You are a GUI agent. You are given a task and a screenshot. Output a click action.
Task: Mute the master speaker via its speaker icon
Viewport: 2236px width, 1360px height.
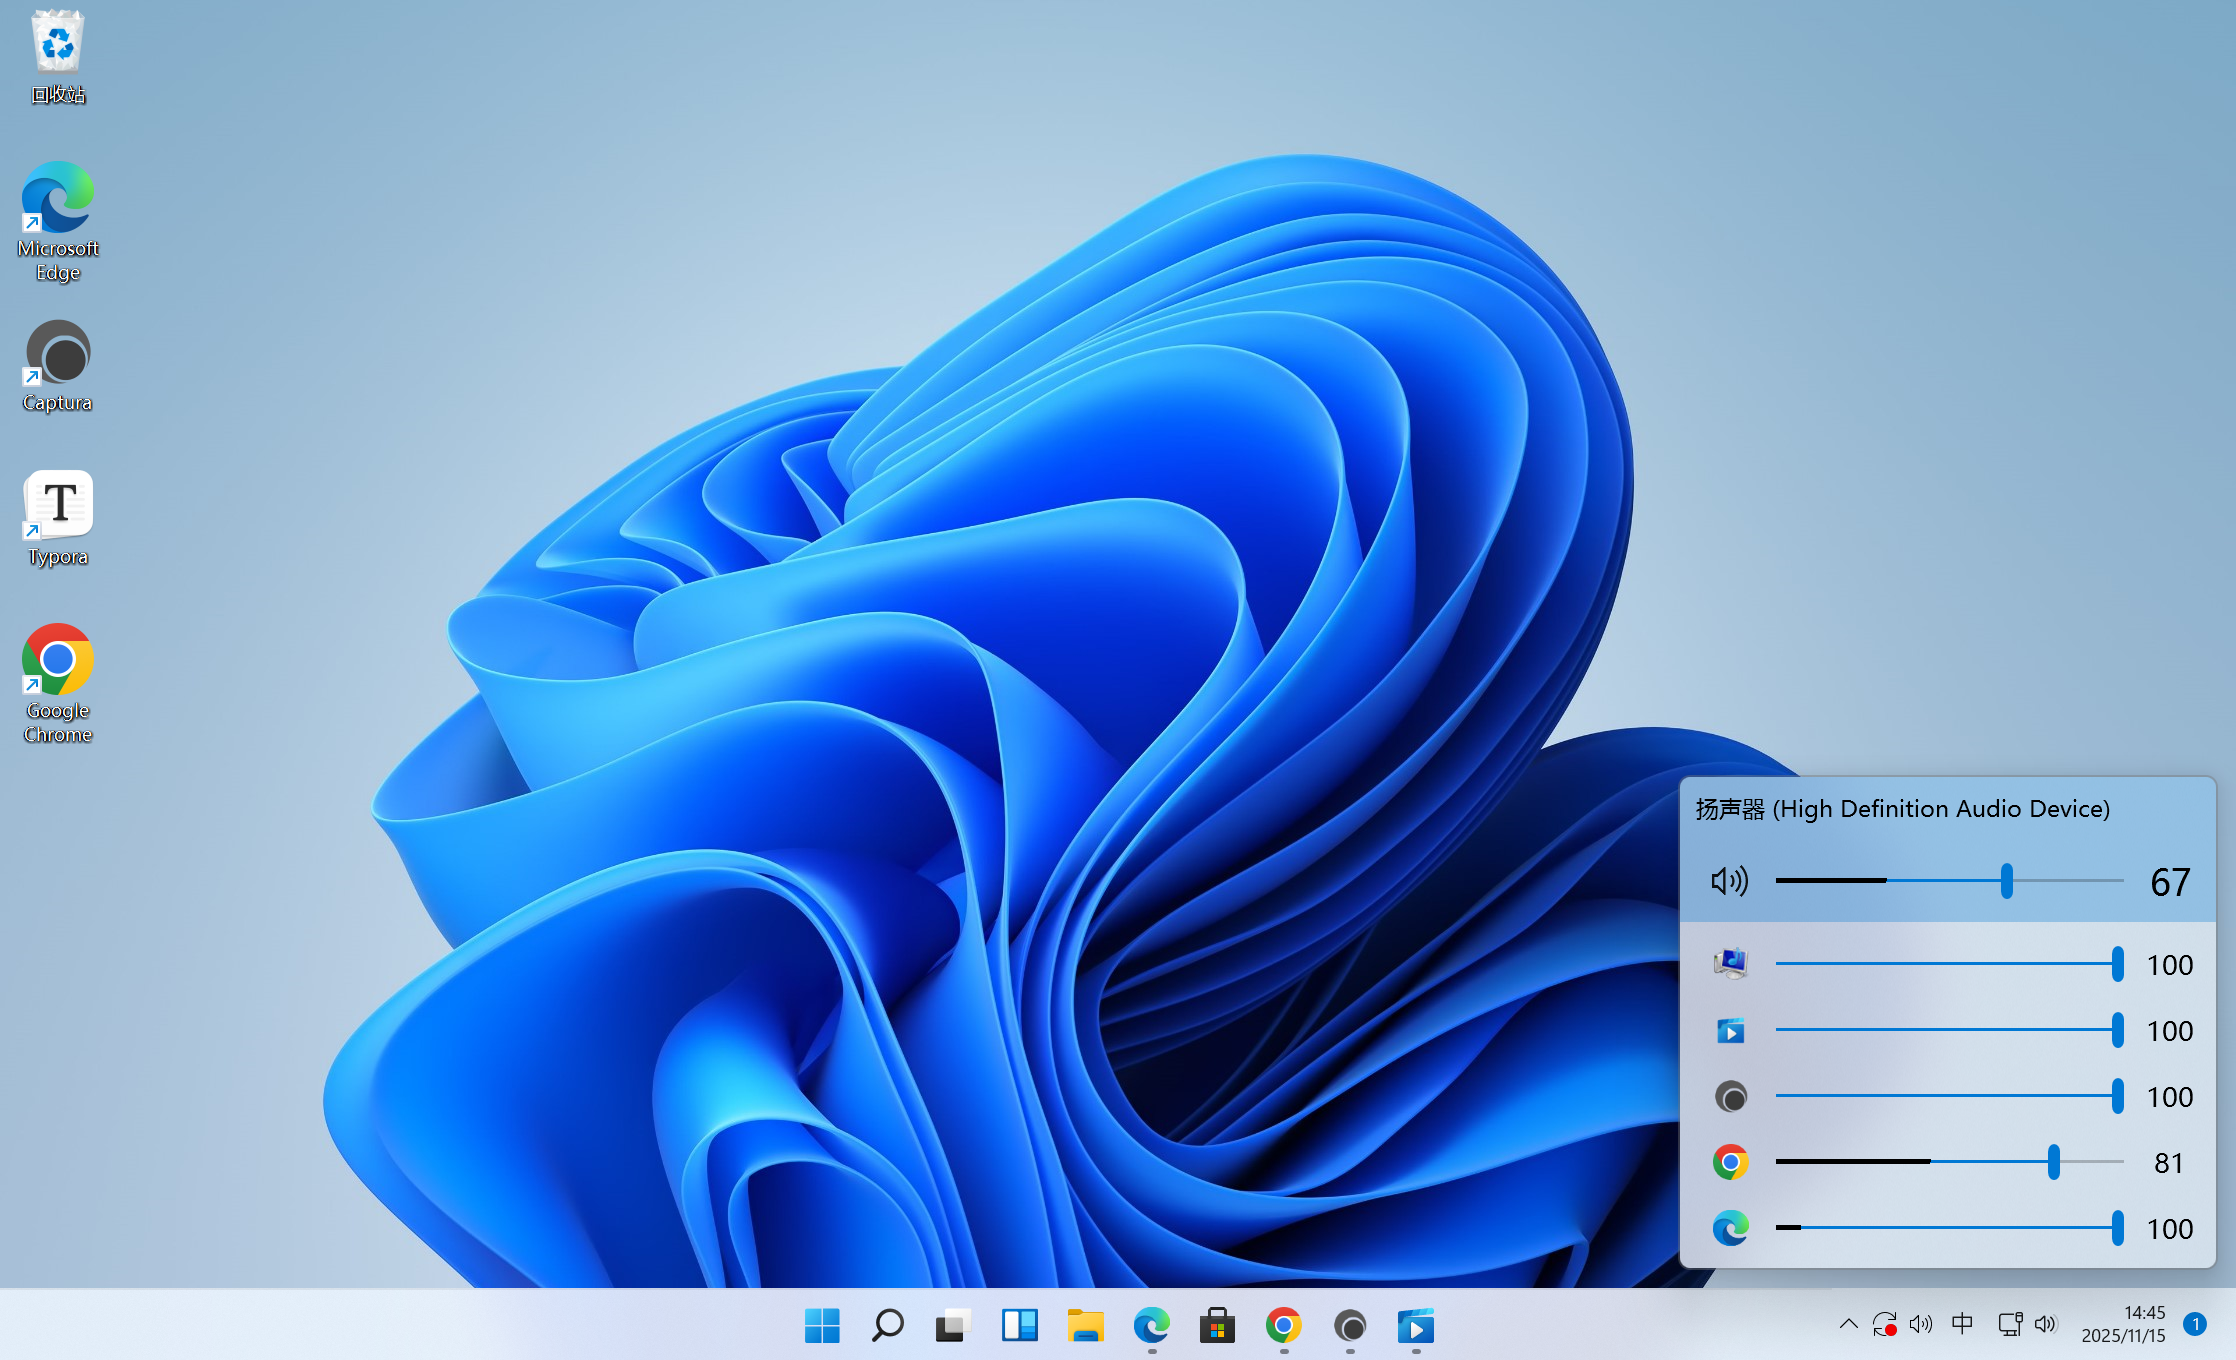[1729, 881]
